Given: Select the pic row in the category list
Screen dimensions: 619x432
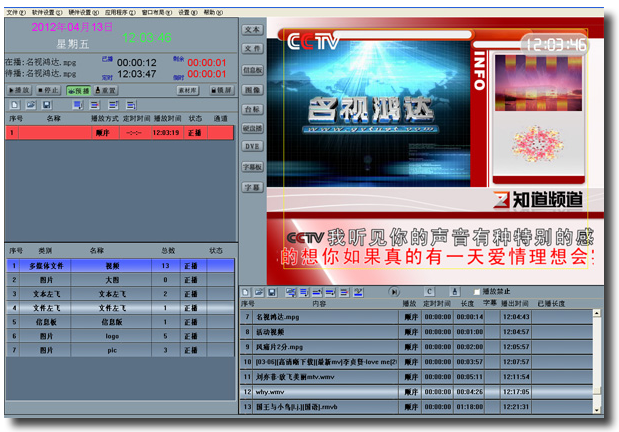Looking at the screenshot, I should click(x=120, y=350).
